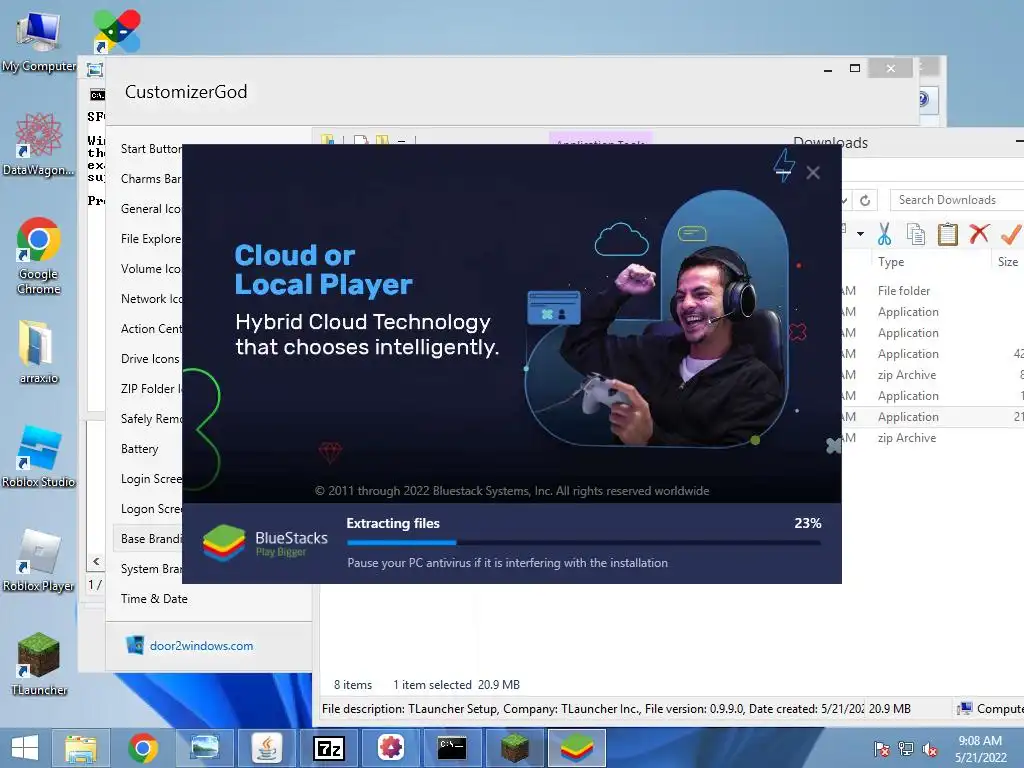Open Charms Bar section in CustomizerGod
1024x768 pixels.
151,179
